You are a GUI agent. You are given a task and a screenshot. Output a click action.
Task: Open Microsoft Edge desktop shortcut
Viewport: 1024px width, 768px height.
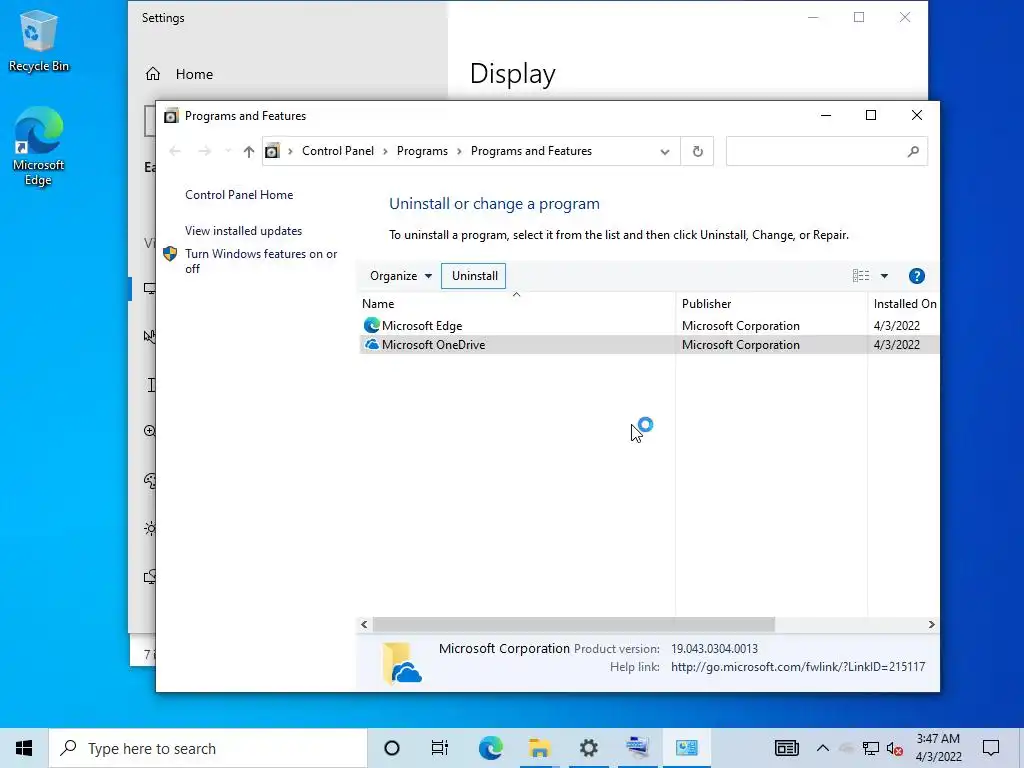pos(38,146)
